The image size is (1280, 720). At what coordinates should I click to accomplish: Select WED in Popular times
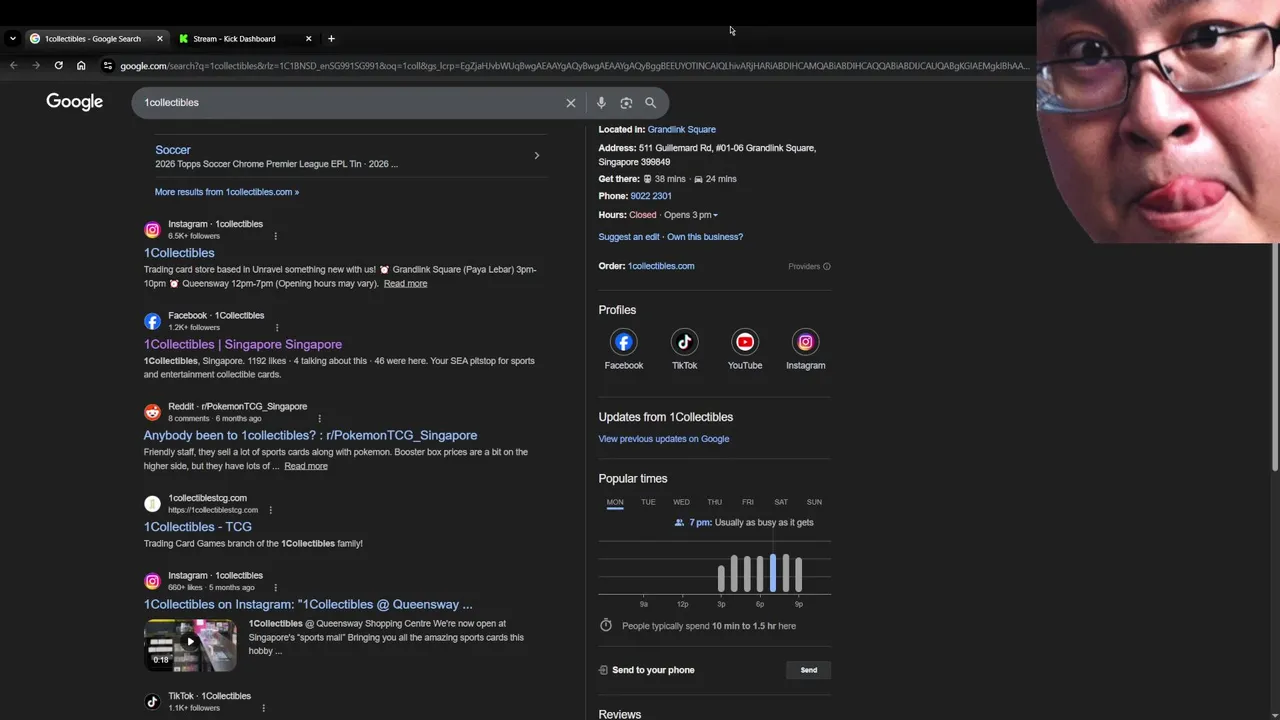pyautogui.click(x=681, y=502)
